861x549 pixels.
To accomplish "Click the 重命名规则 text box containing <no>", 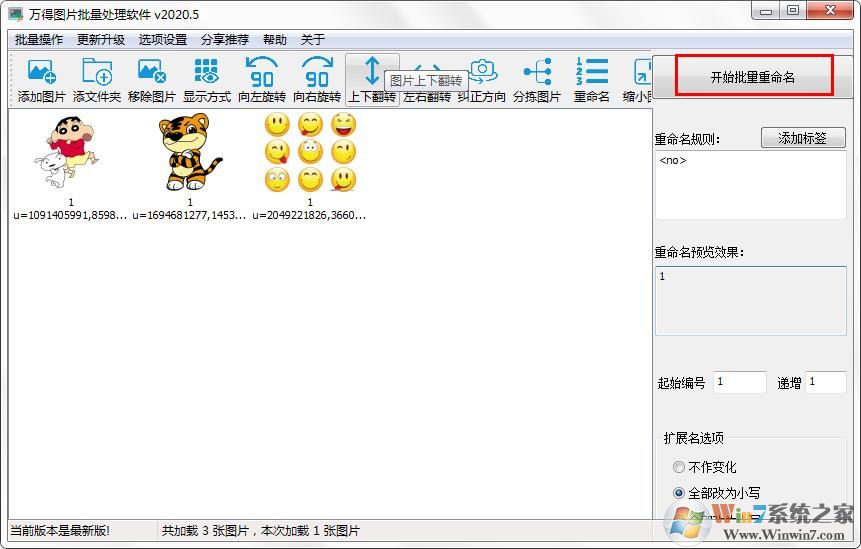I will click(750, 185).
